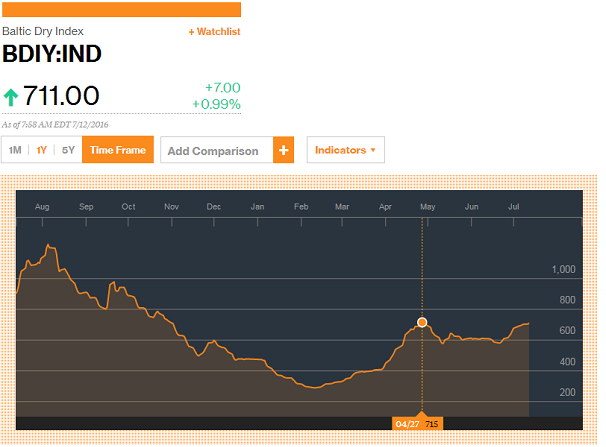Viewport: 606px width, 447px height.
Task: Select the 1M time range
Action: tap(15, 150)
